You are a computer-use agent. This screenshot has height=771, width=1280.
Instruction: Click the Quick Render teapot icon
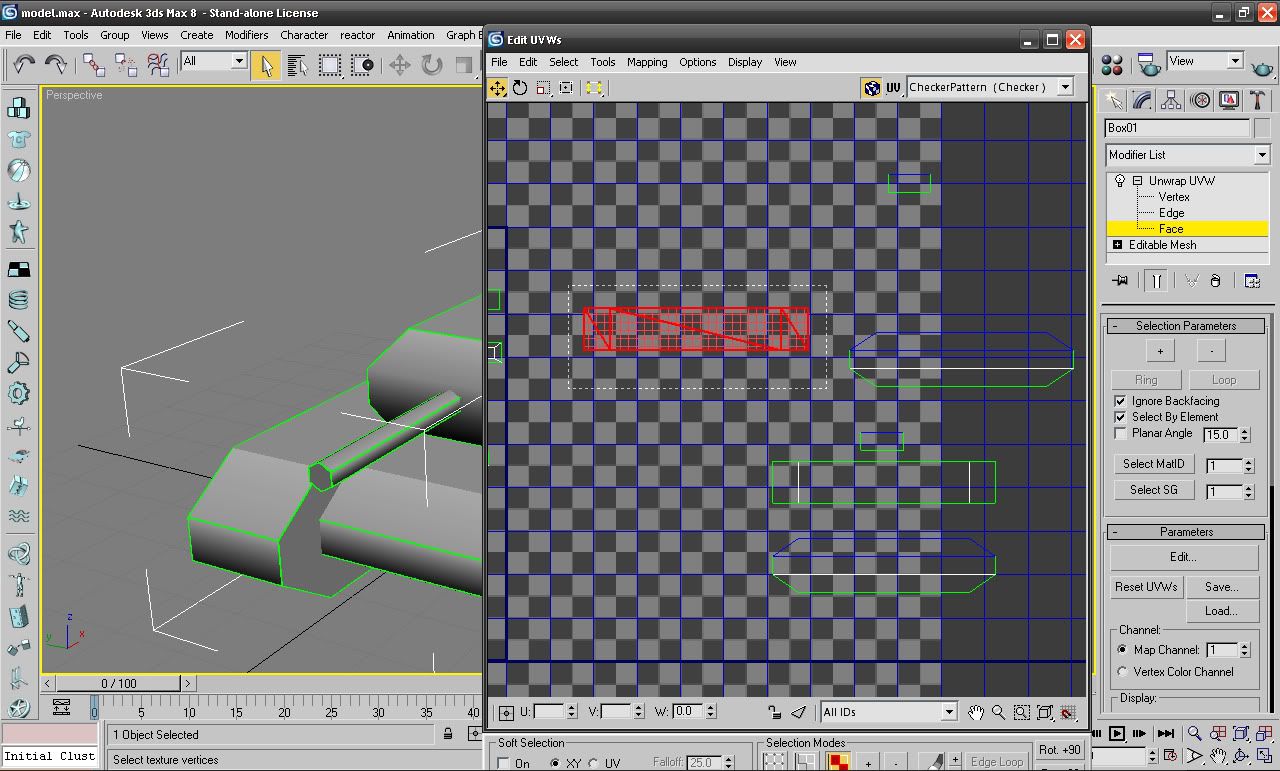[1262, 68]
